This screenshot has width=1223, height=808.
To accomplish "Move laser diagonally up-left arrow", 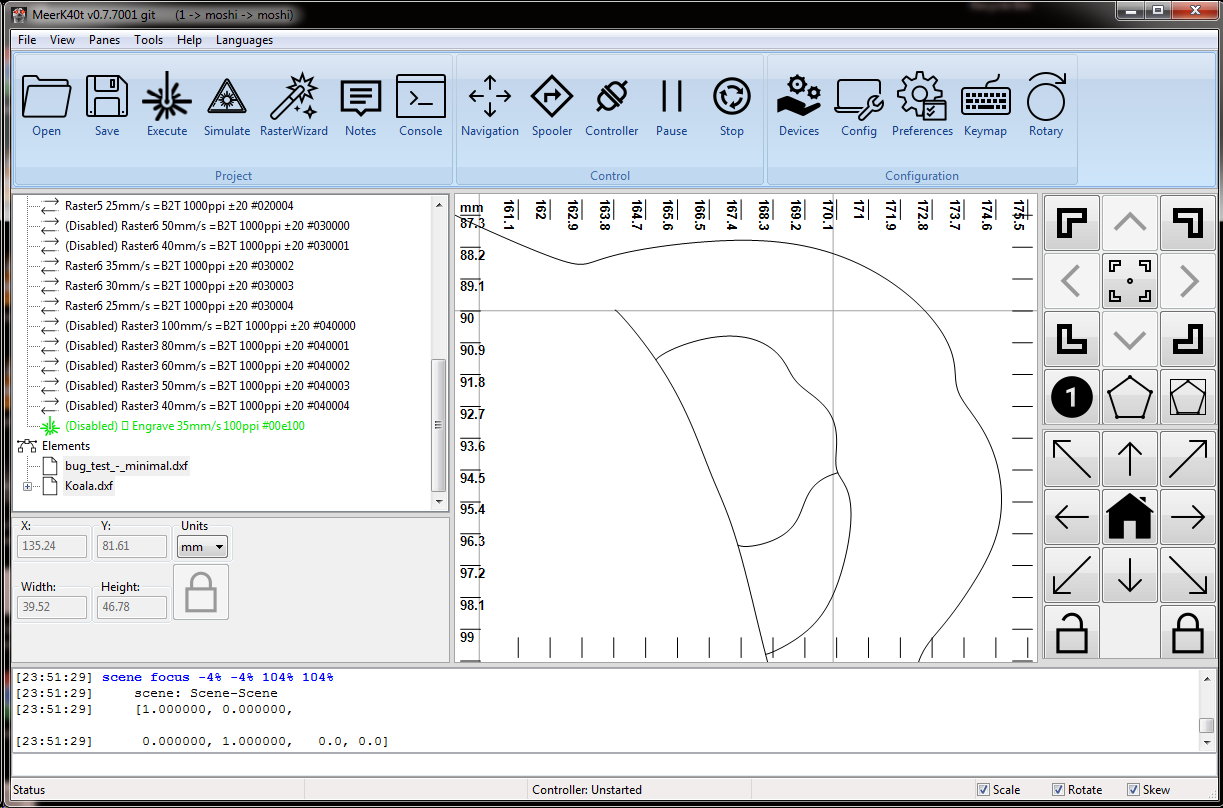I will [1072, 459].
